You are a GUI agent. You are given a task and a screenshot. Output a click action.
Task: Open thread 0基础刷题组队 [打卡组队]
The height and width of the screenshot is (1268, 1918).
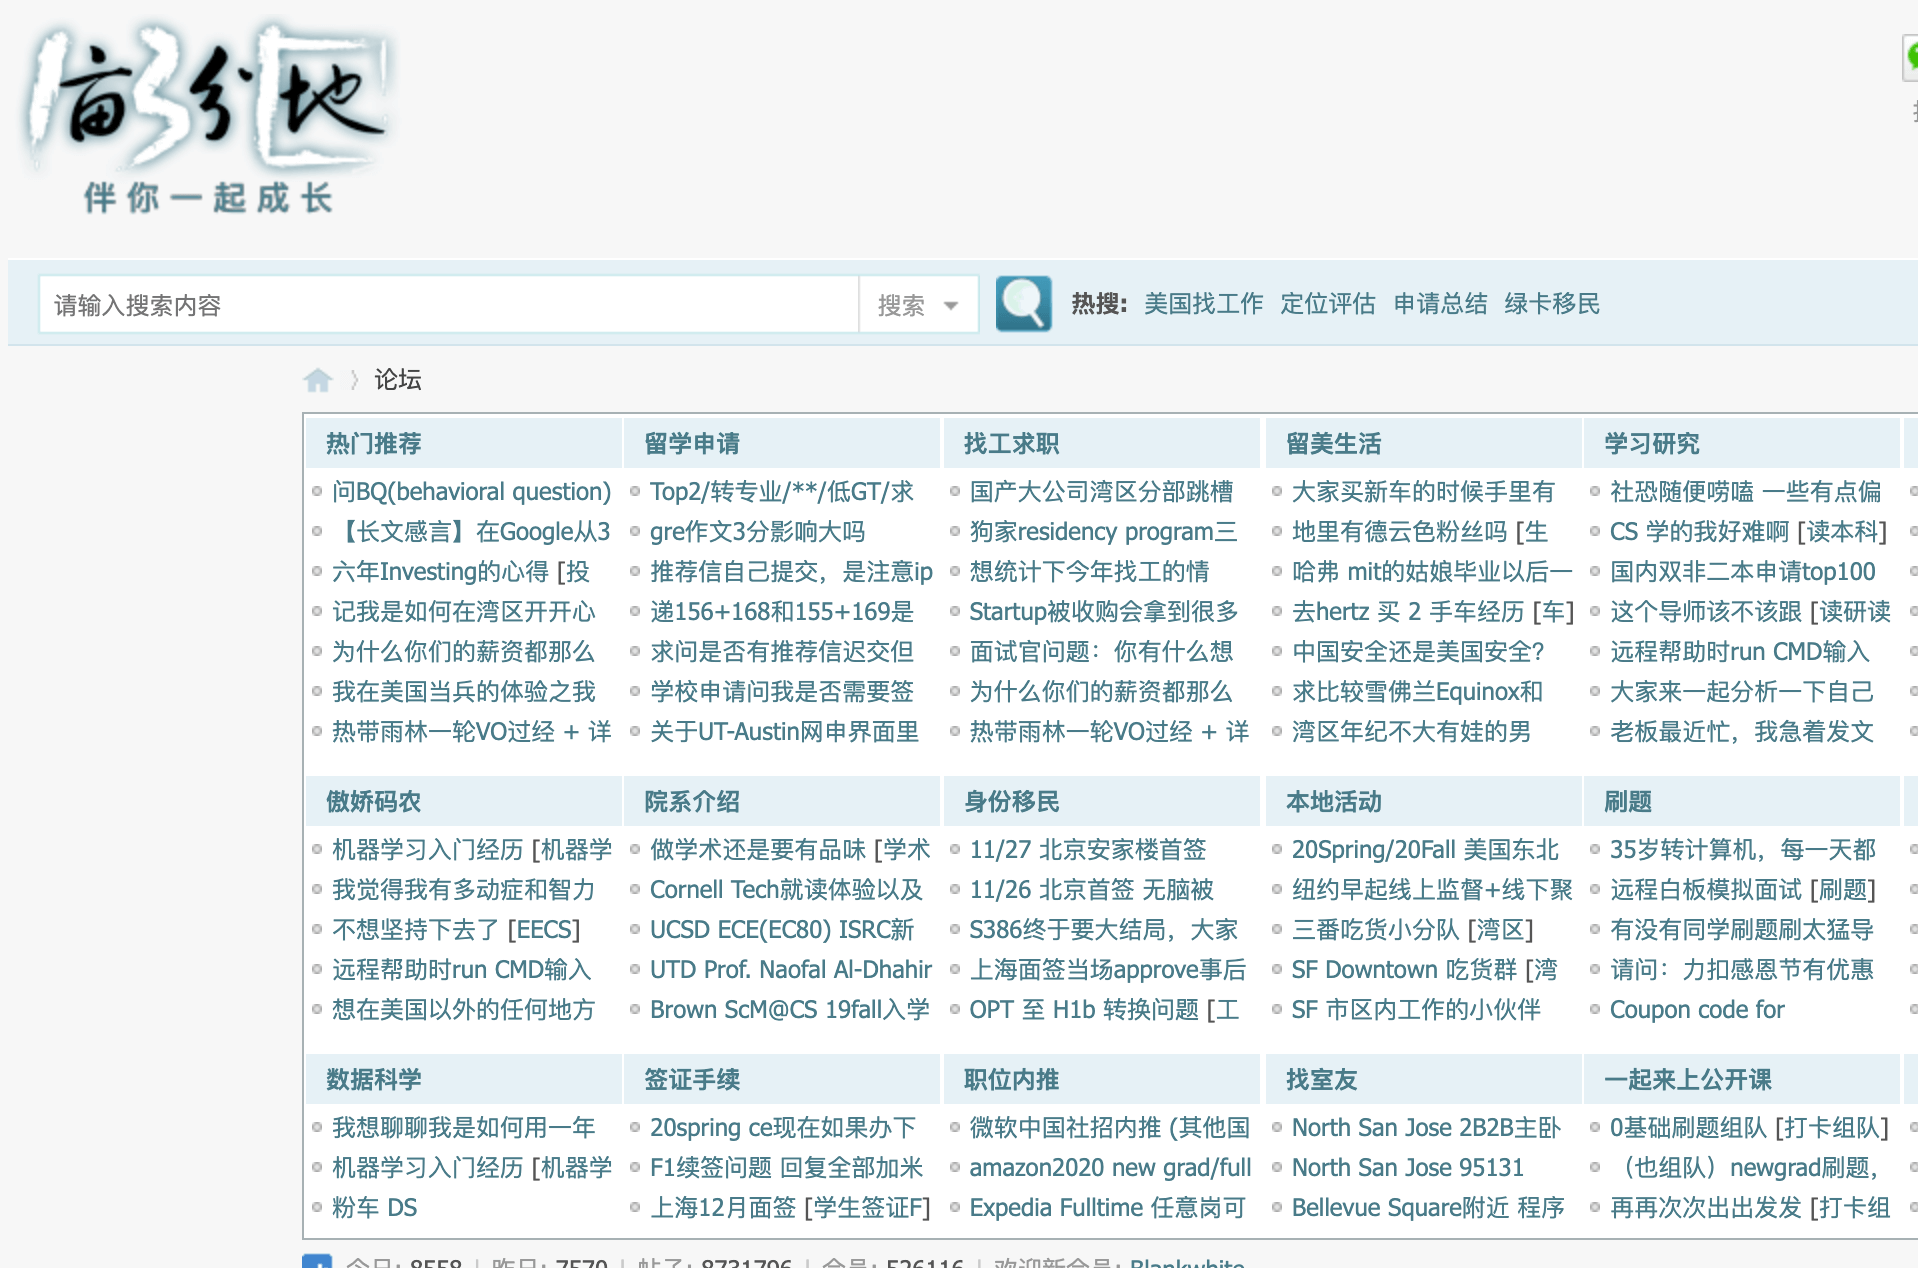tap(1749, 1127)
